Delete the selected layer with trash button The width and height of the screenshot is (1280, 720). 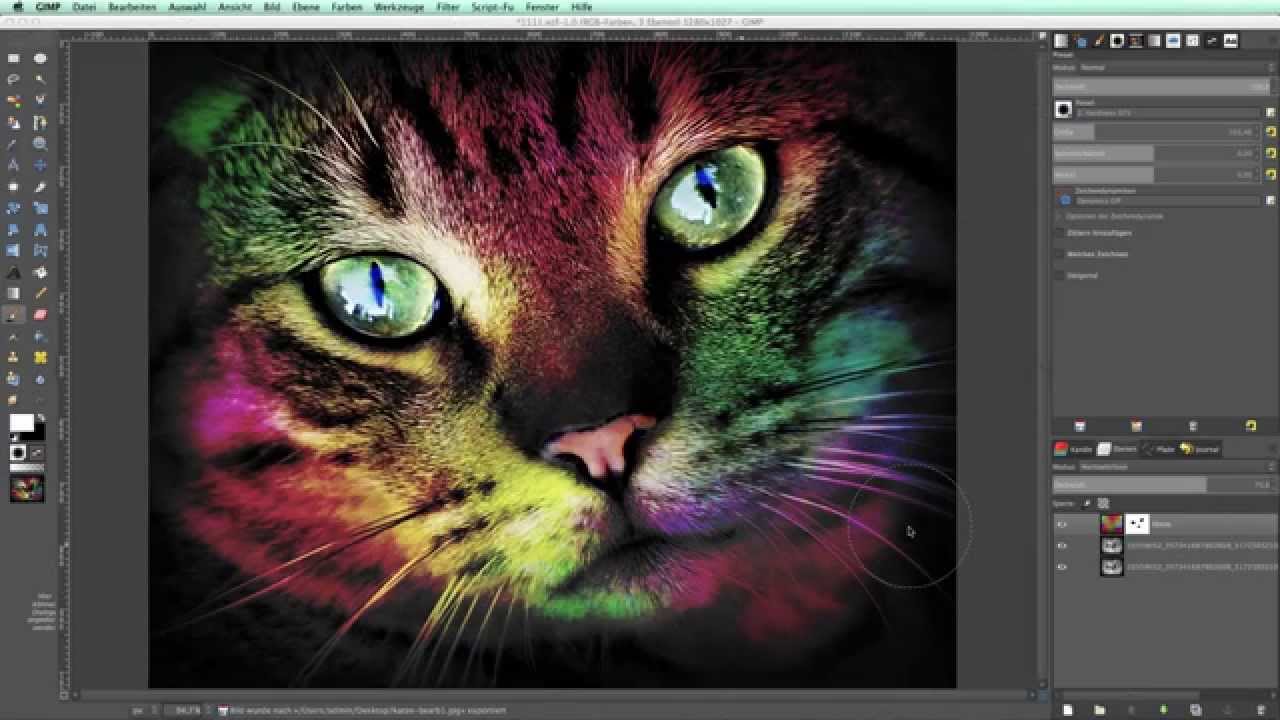(1259, 710)
